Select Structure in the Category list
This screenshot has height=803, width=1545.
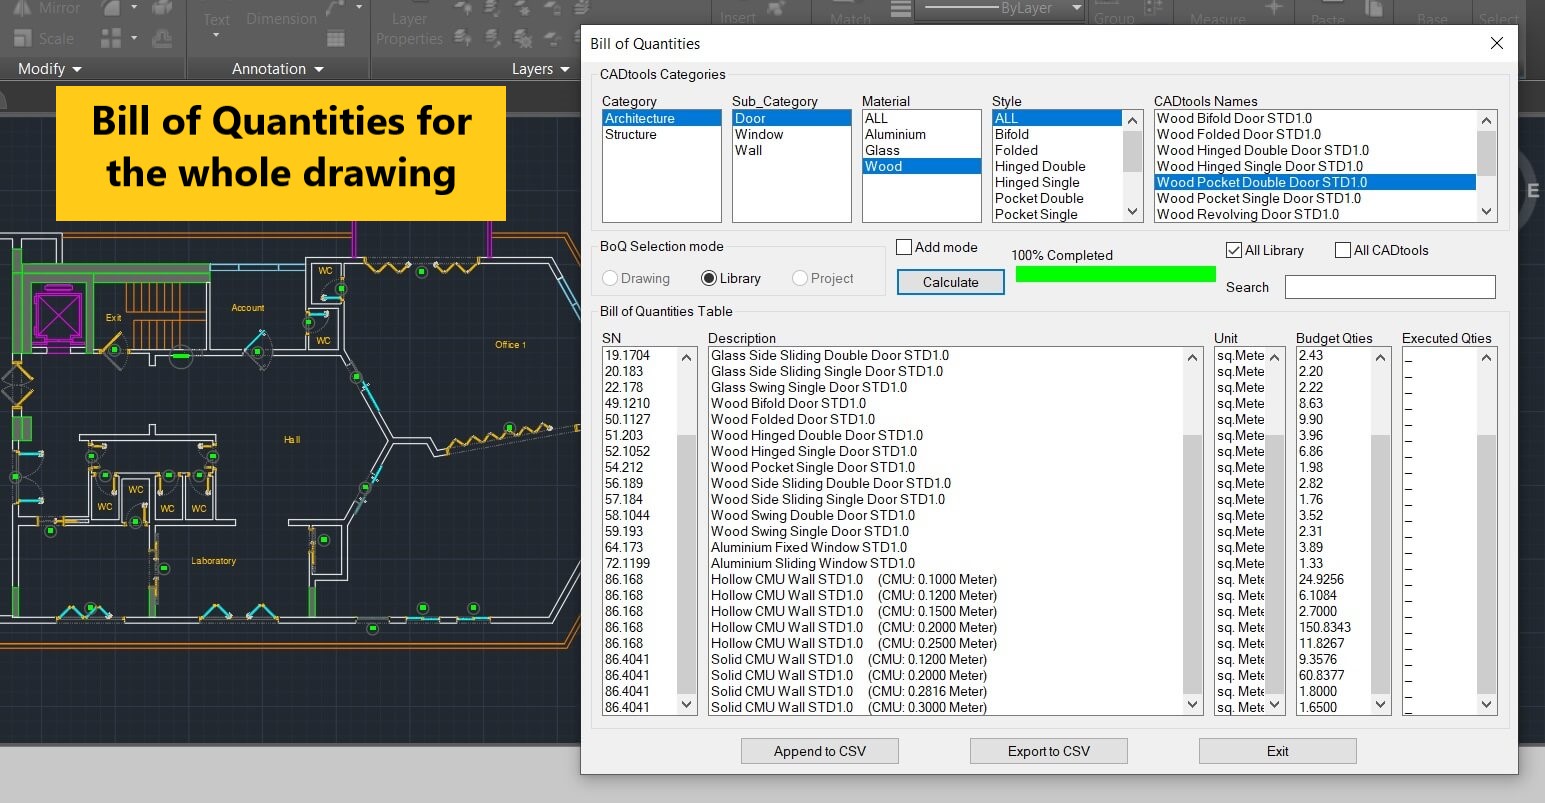[x=631, y=134]
